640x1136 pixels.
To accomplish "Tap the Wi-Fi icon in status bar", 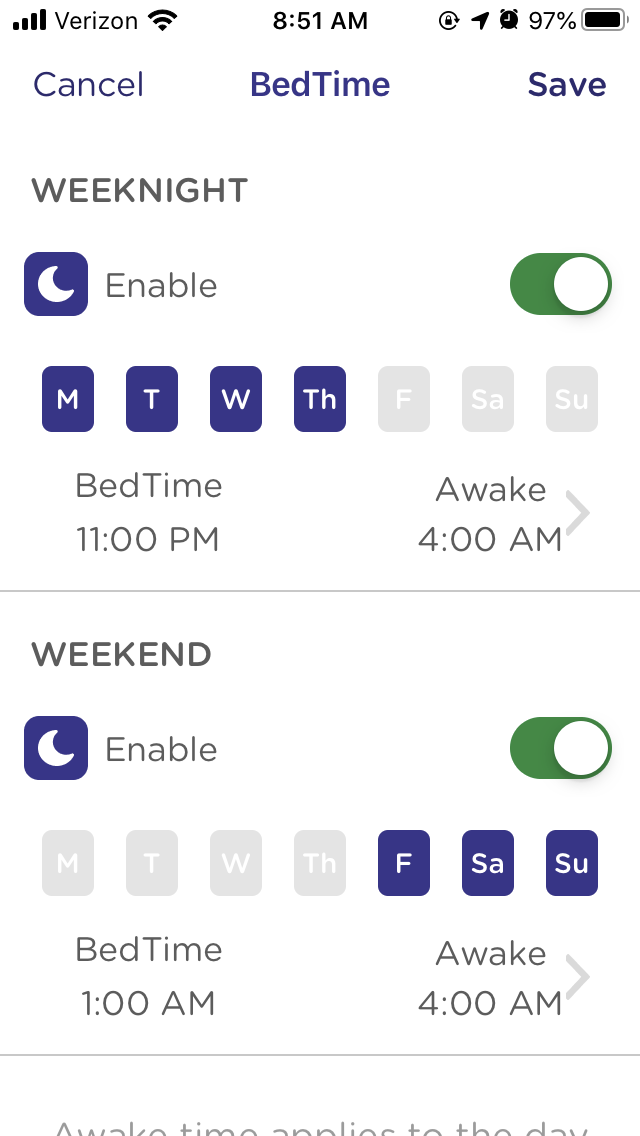I will point(159,20).
